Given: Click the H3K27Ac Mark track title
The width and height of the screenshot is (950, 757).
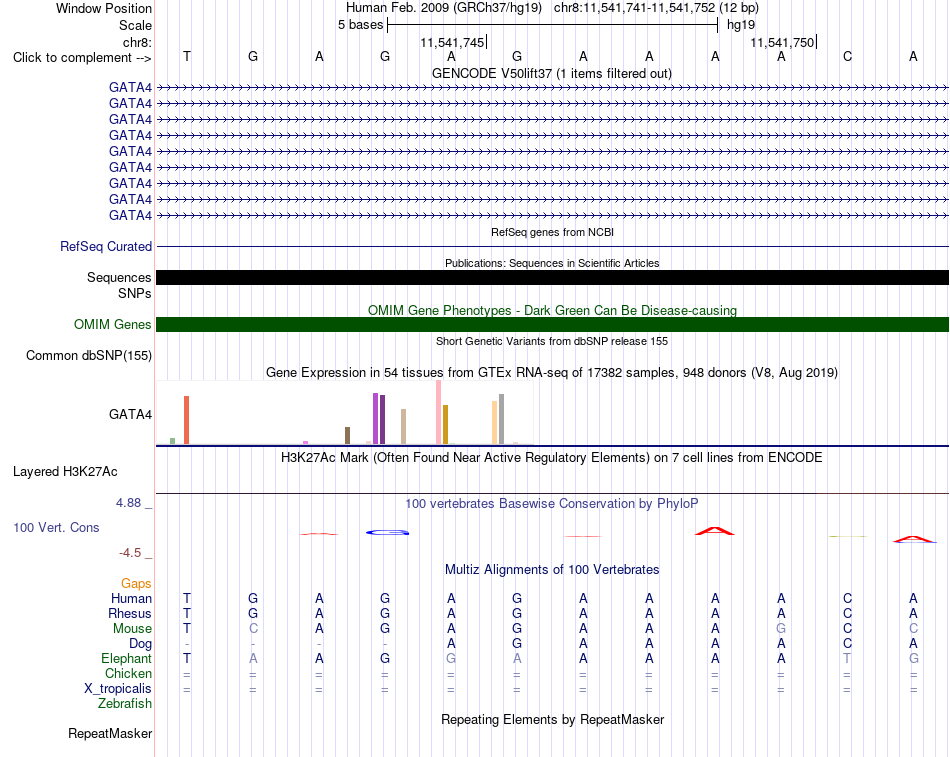Looking at the screenshot, I should coord(552,458).
